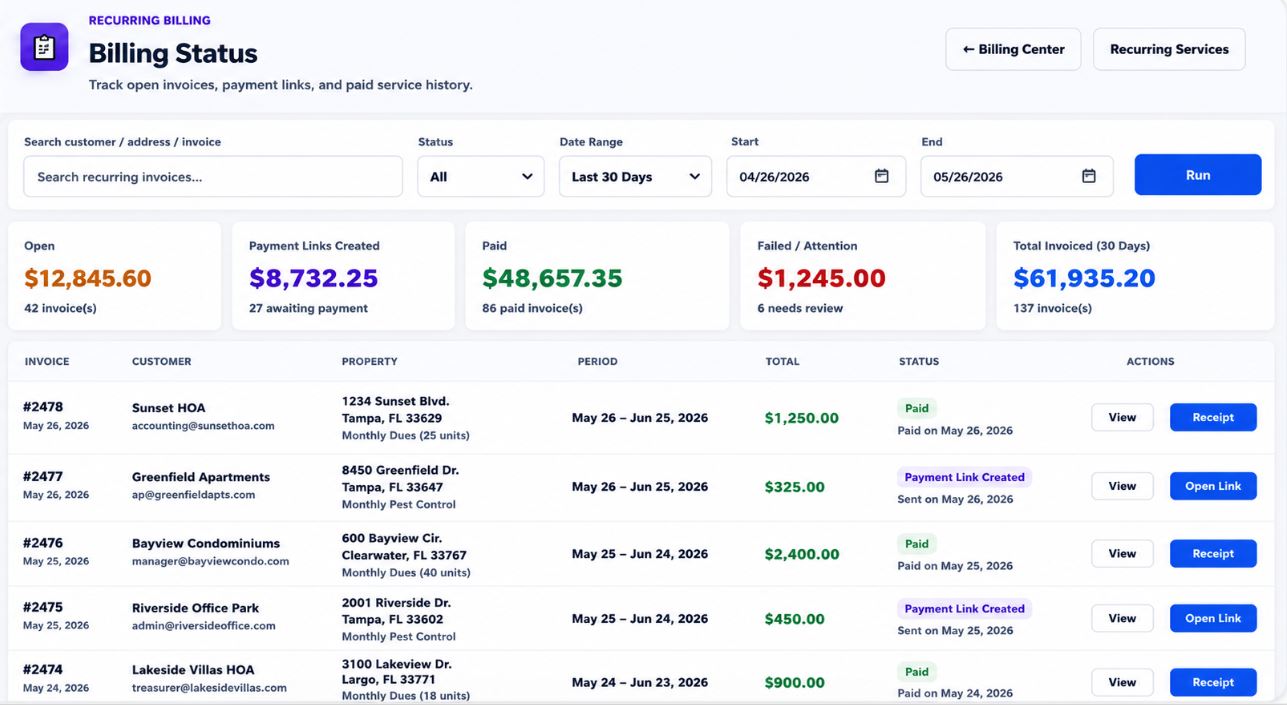1287x705 pixels.
Task: Click total amount $2,400.00
Action: [x=801, y=554]
